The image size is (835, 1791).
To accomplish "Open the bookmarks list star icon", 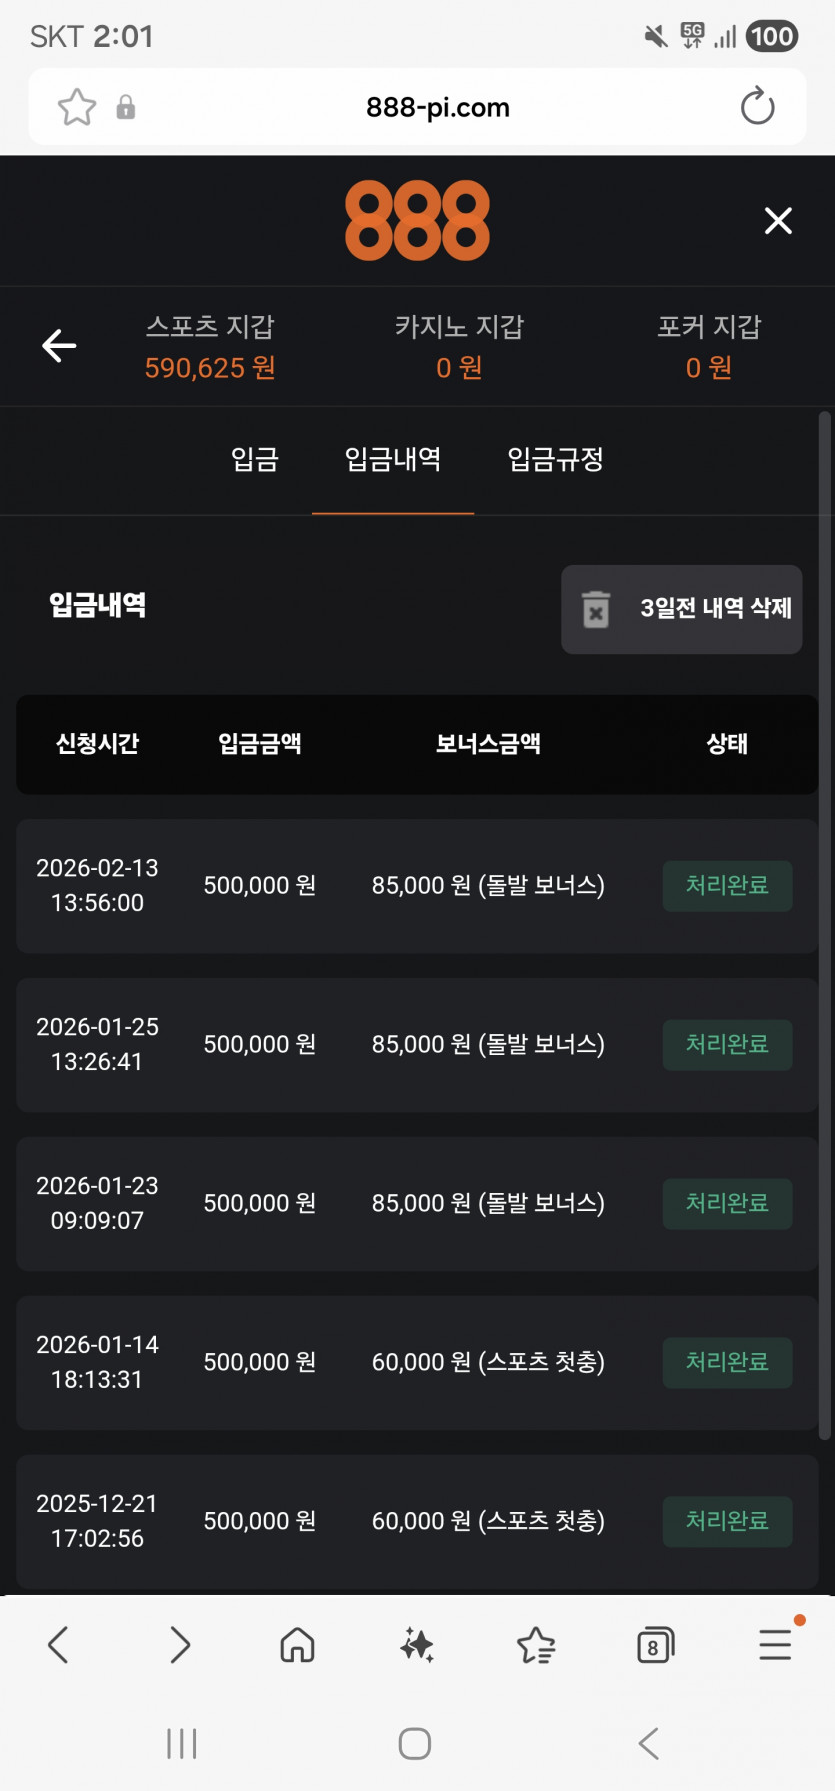I will coord(536,1645).
